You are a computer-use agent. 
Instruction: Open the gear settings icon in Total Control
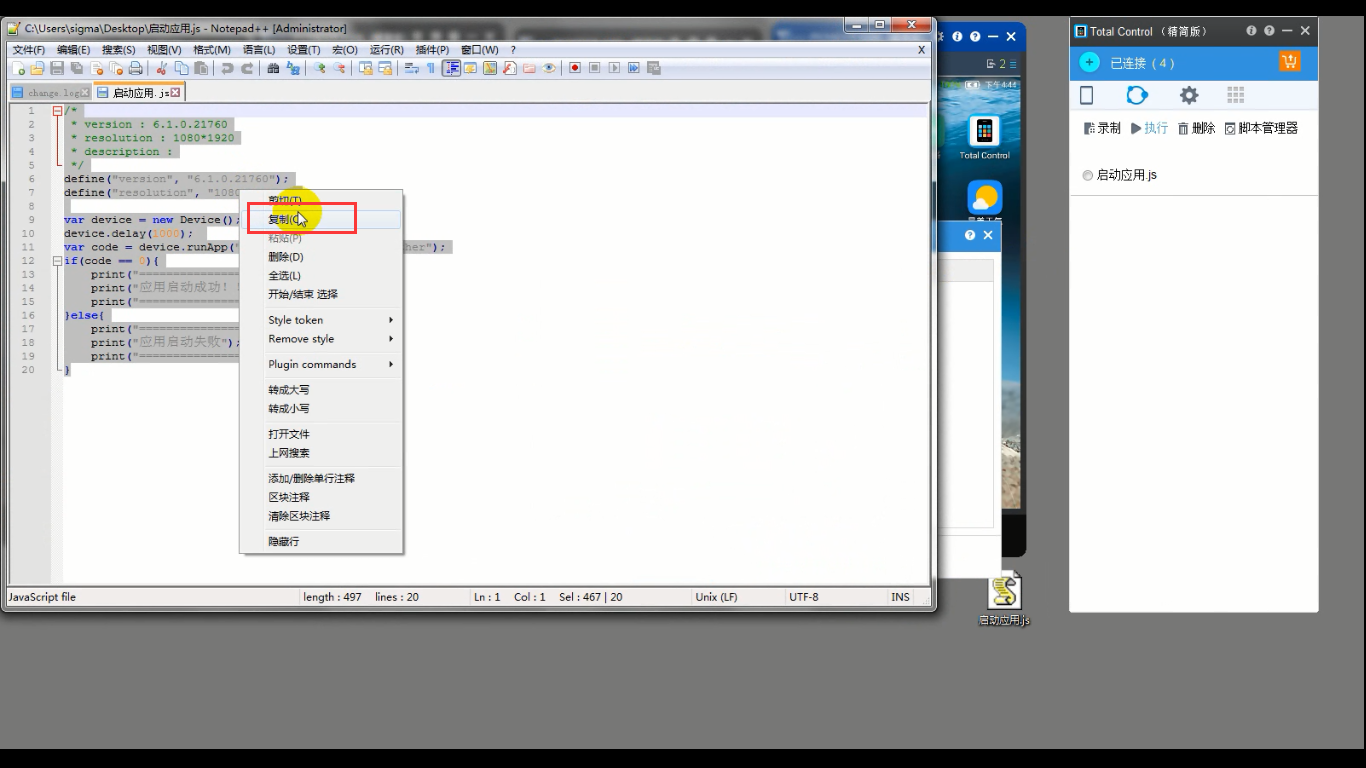point(1188,95)
